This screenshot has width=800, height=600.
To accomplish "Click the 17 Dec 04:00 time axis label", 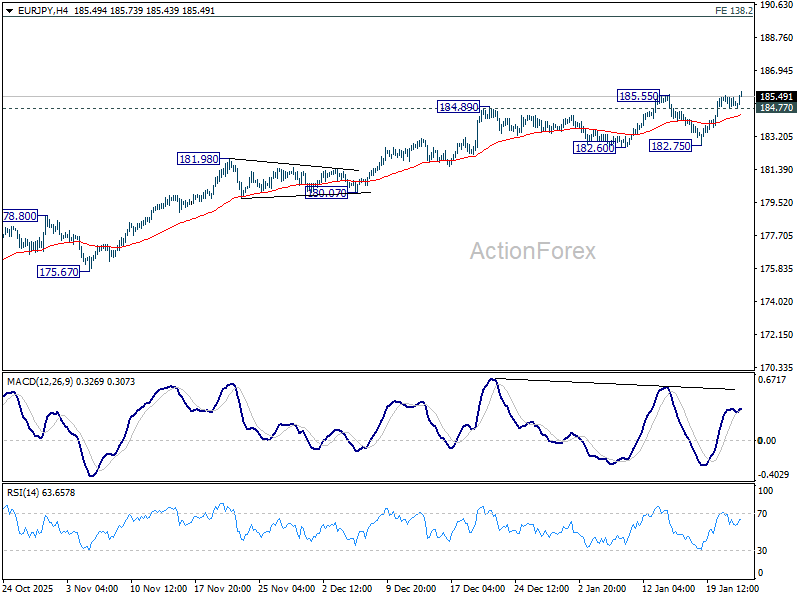I will (478, 589).
